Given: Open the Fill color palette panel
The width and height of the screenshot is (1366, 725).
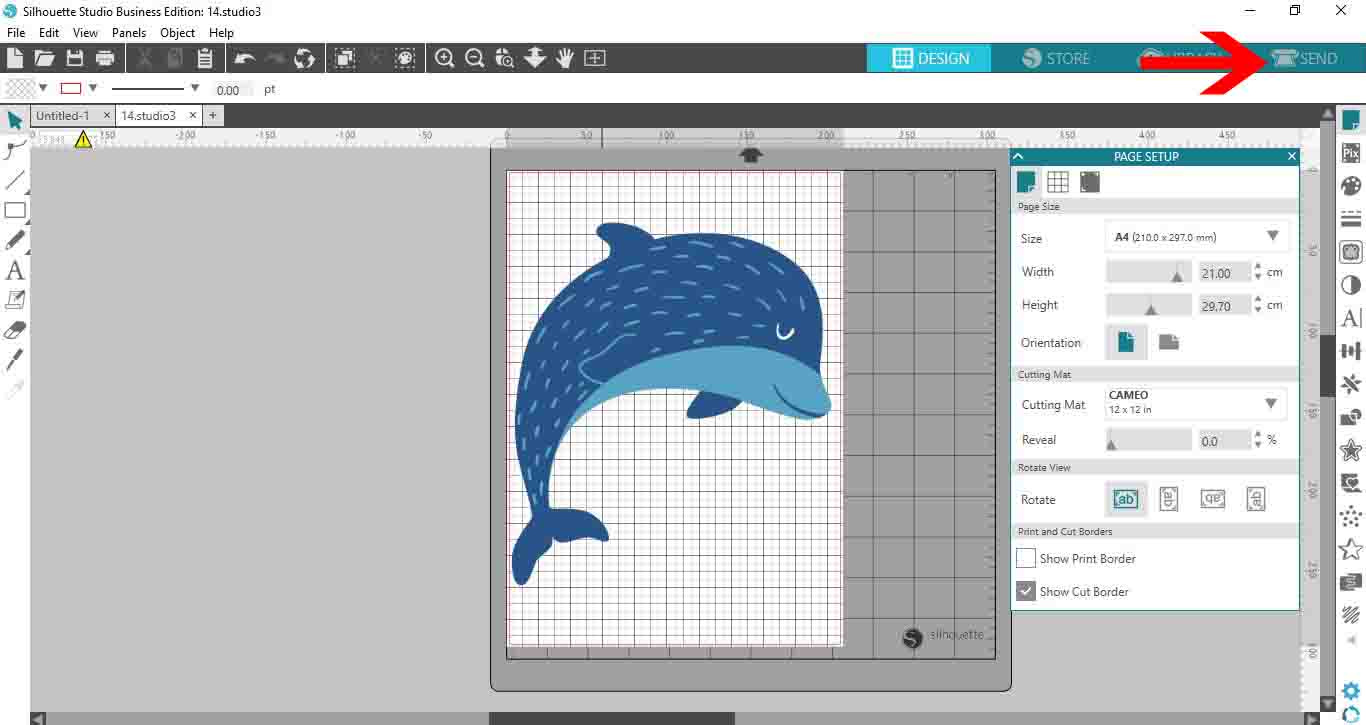Looking at the screenshot, I should (1351, 186).
